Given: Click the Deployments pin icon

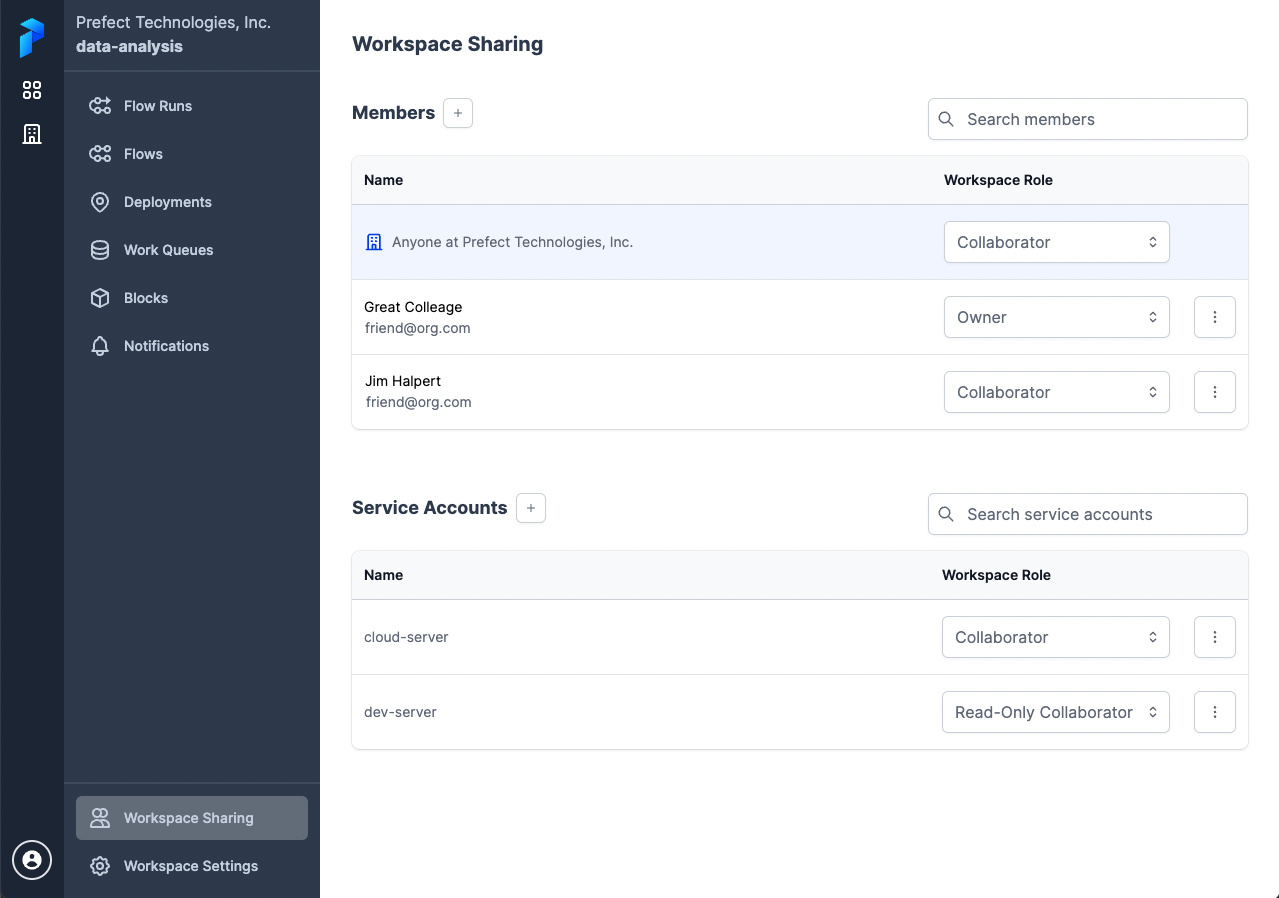Looking at the screenshot, I should [x=100, y=202].
